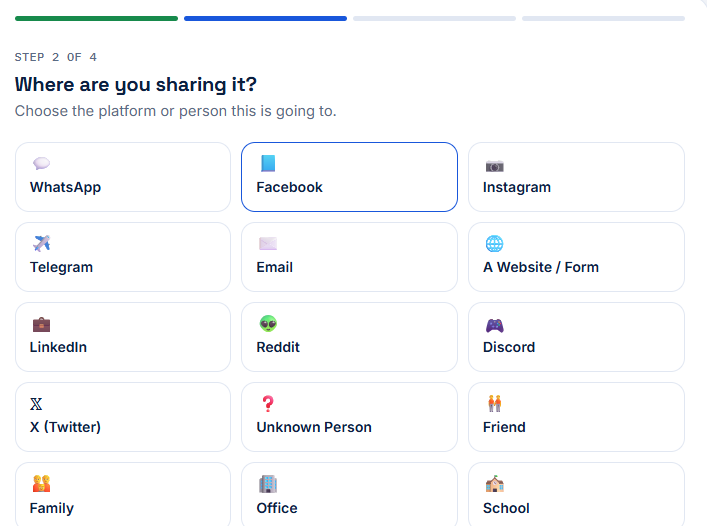The image size is (707, 526).
Task: Click the Discord game controller icon
Action: pos(494,325)
